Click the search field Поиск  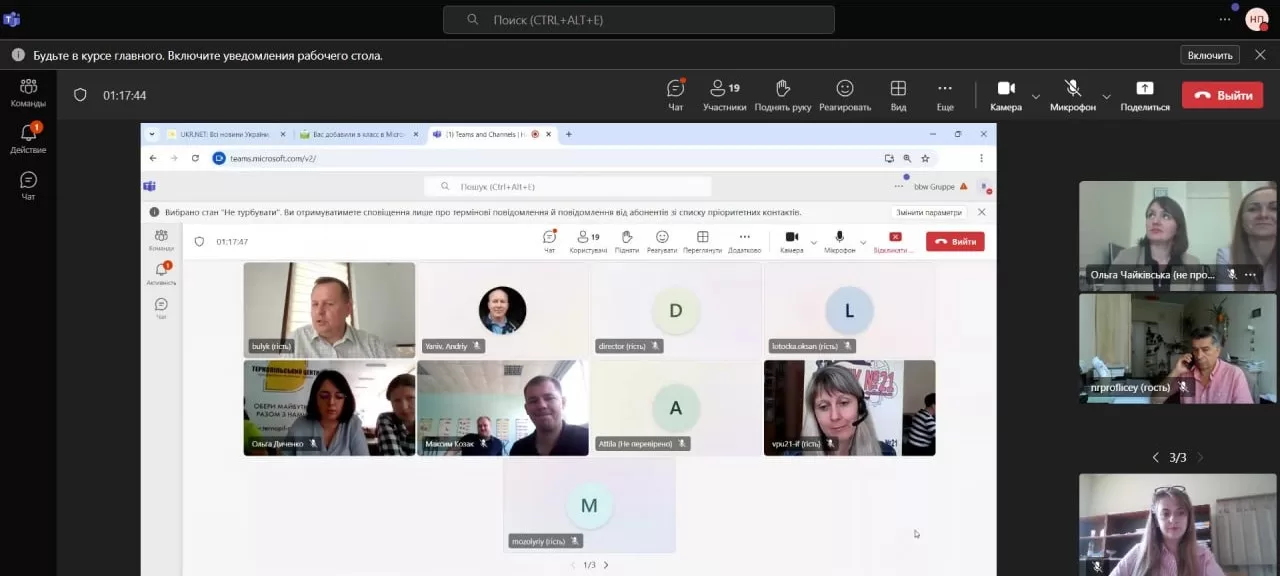click(x=638, y=20)
